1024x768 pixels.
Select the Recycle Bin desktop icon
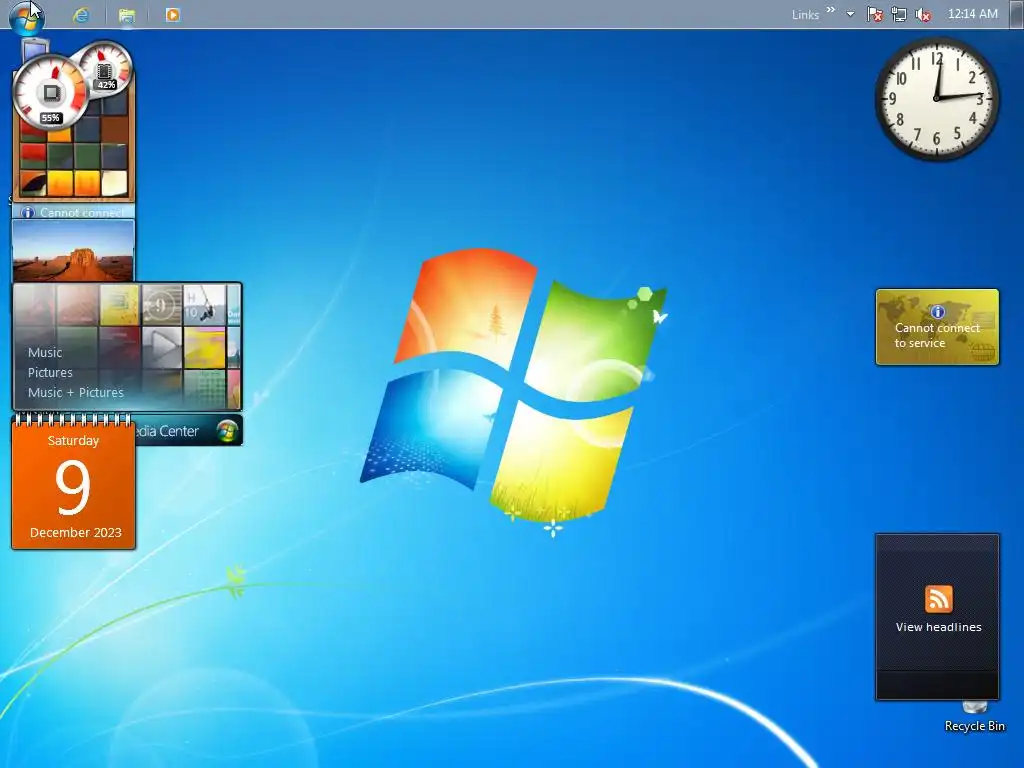click(x=975, y=716)
